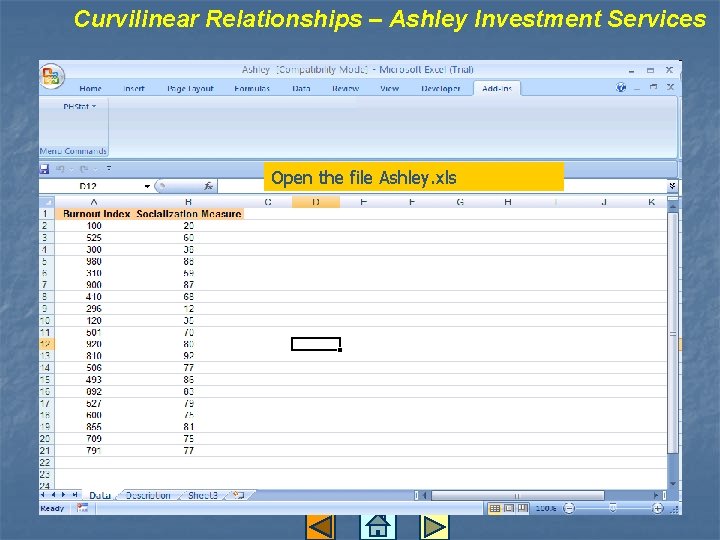Select row 21 header
720x540 pixels.
click(47, 450)
